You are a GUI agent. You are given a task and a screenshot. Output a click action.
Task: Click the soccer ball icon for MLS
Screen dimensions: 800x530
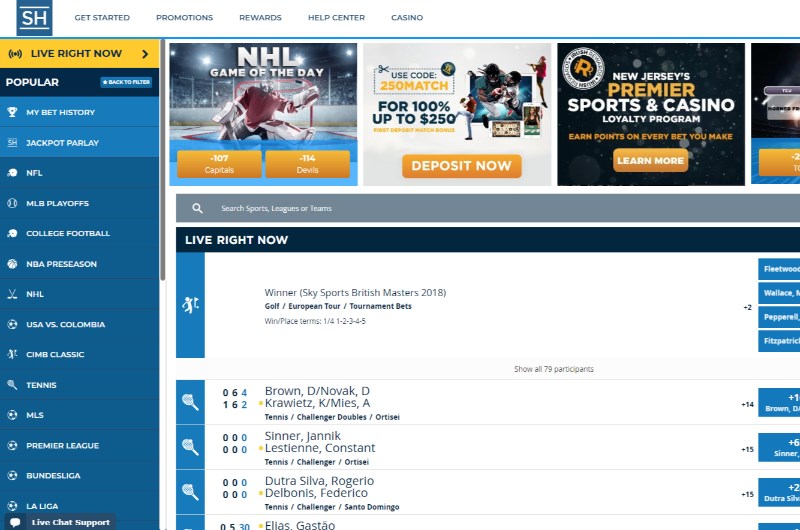(x=12, y=415)
